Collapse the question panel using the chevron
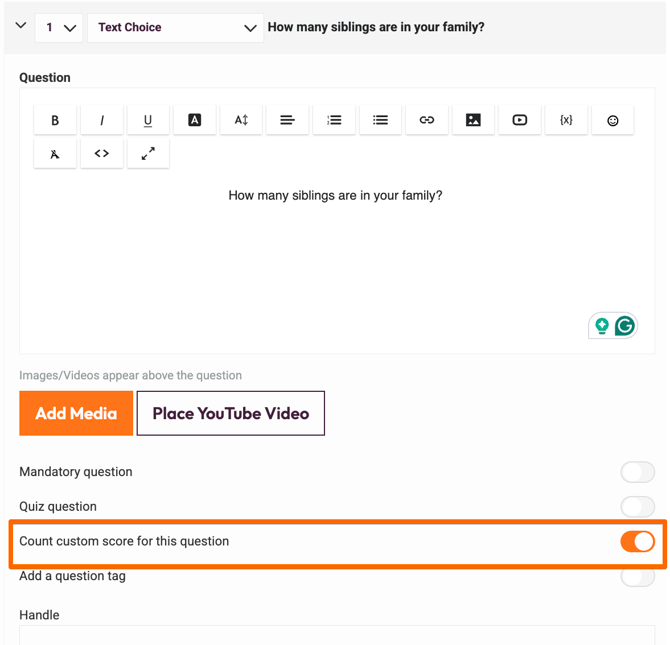670x645 pixels. tap(21, 25)
